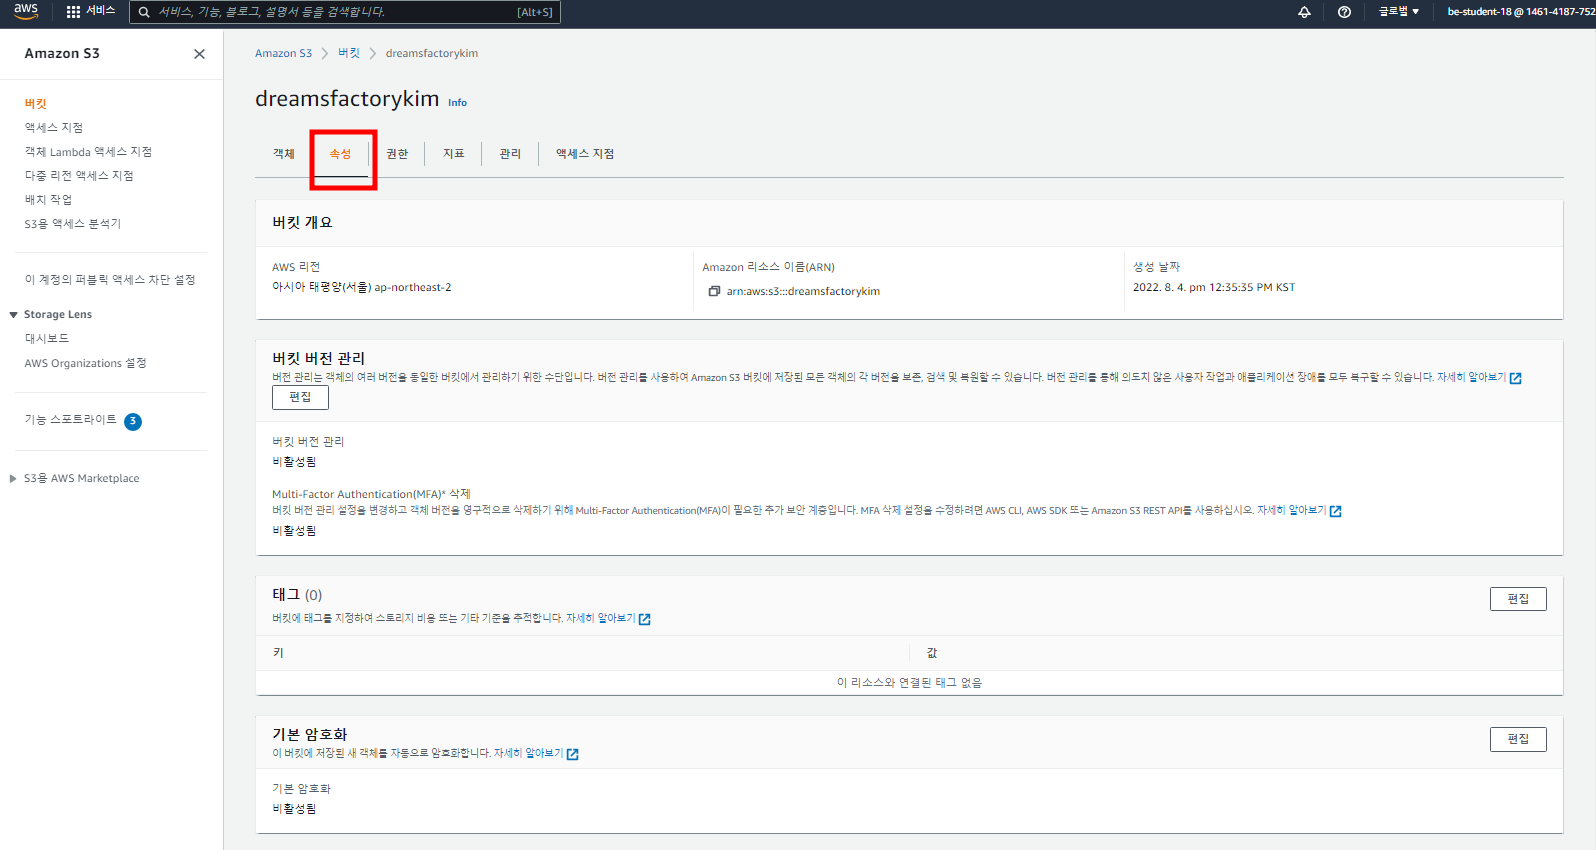Screen dimensions: 1596x850
Task: Open 객체 Lambda 액세스 지점 sidebar link
Action: pyautogui.click(x=88, y=152)
